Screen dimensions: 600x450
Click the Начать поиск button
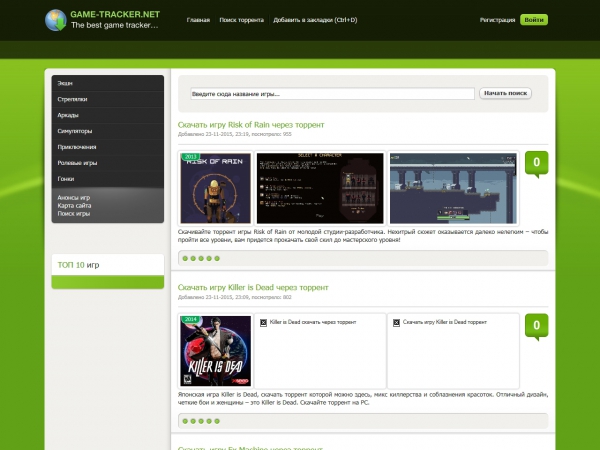tap(505, 93)
